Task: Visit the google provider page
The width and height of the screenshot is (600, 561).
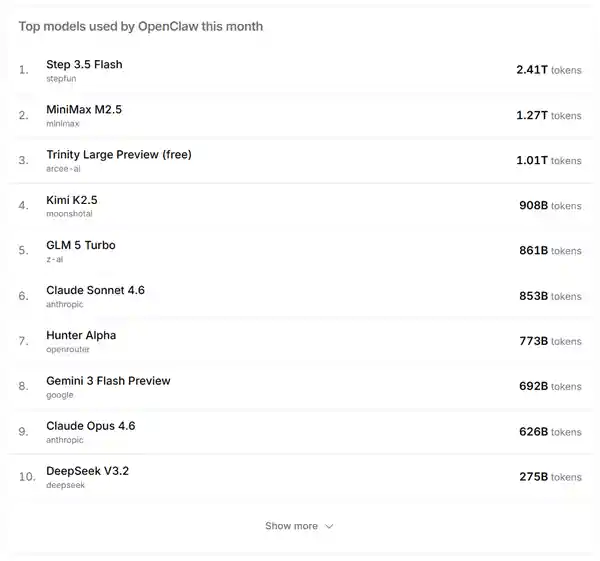Action: pos(59,395)
